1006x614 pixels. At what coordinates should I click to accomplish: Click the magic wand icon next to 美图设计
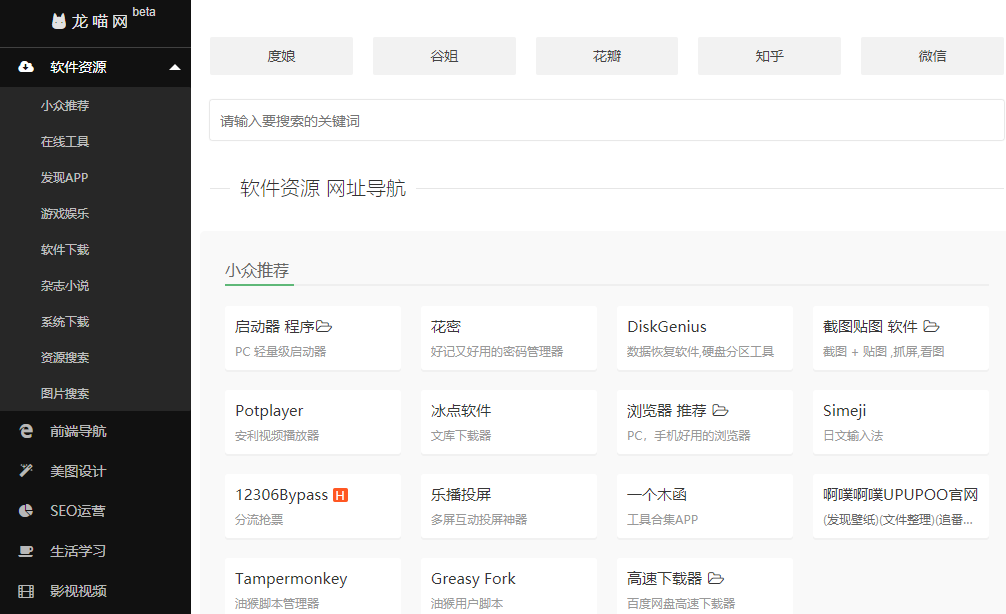(x=26, y=471)
